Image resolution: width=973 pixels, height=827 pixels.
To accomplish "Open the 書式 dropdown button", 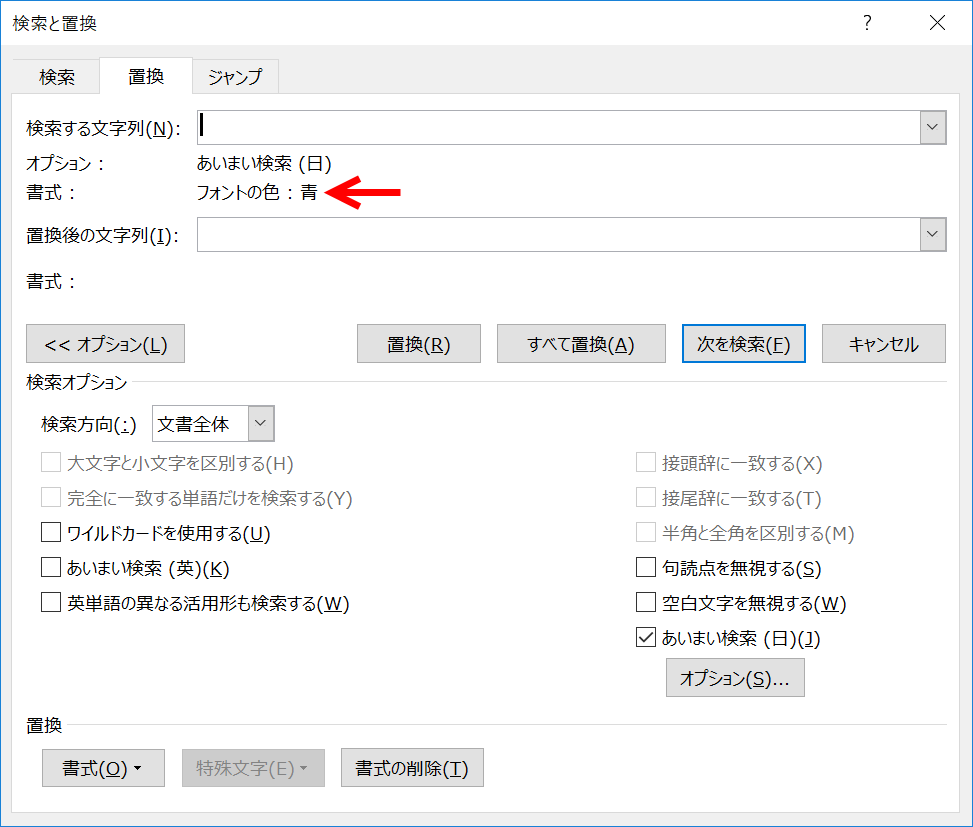I will [103, 768].
